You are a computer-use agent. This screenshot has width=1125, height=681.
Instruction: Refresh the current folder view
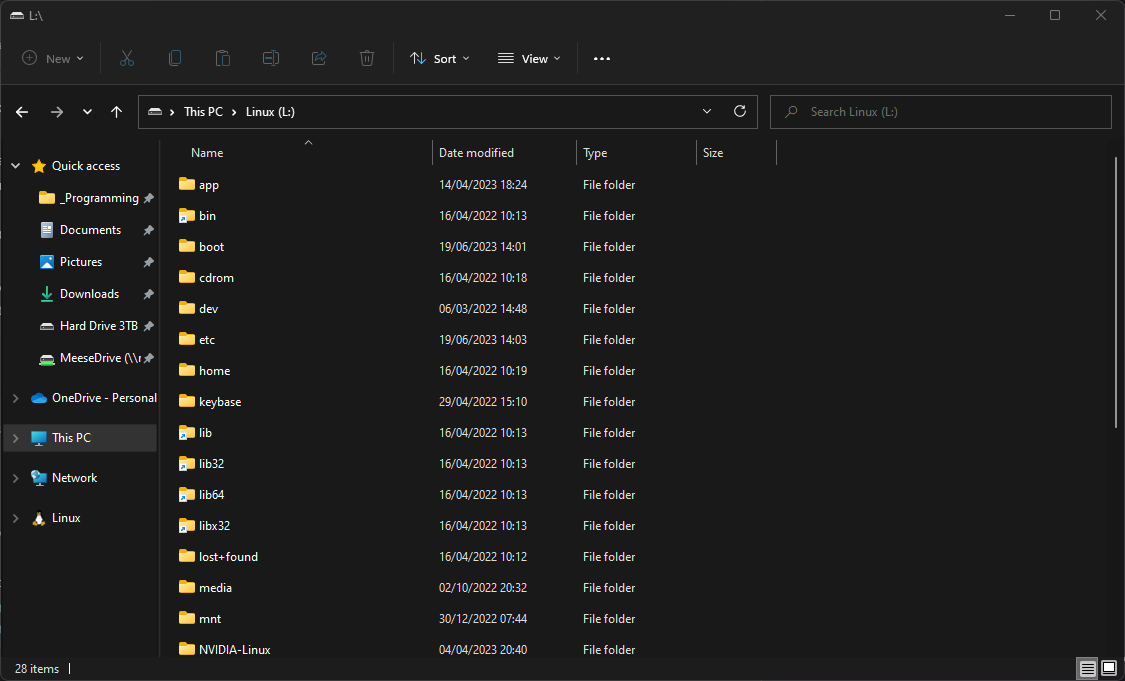click(x=740, y=111)
